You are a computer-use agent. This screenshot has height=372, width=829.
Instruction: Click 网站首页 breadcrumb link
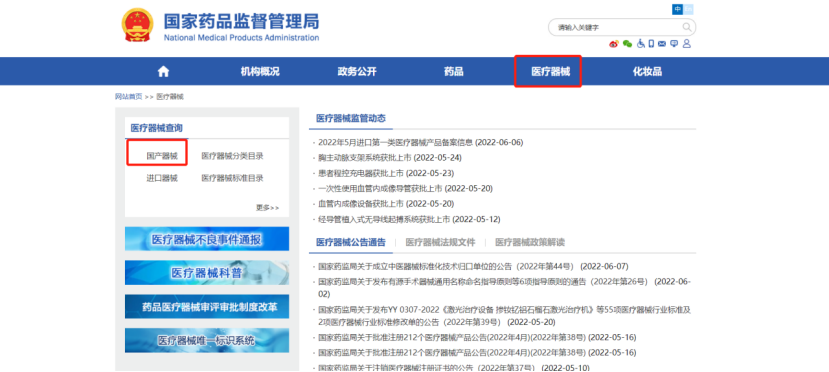[x=128, y=97]
